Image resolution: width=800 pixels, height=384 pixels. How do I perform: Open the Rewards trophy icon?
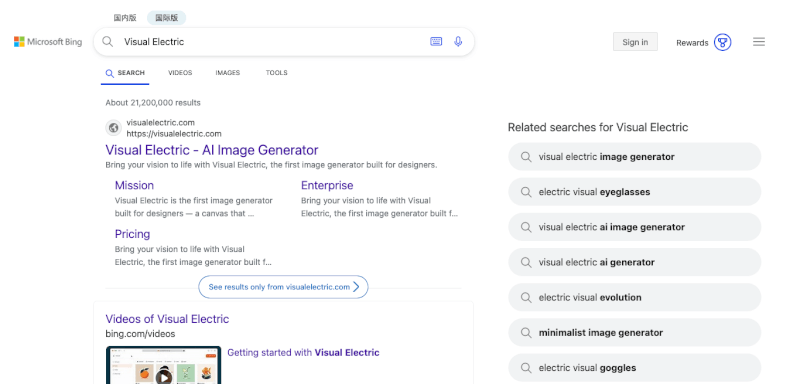click(x=722, y=42)
